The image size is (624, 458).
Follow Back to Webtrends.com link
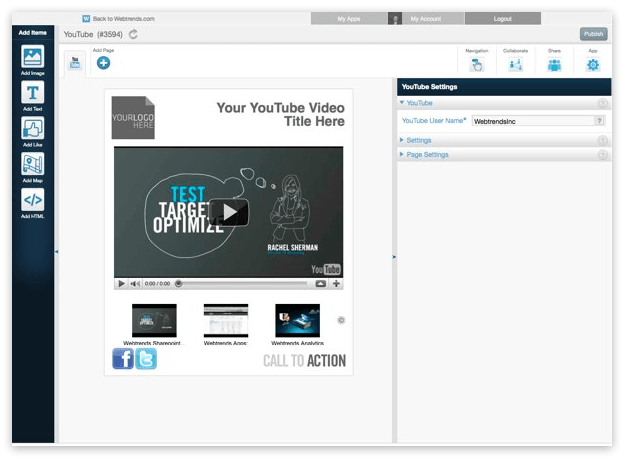click(123, 19)
